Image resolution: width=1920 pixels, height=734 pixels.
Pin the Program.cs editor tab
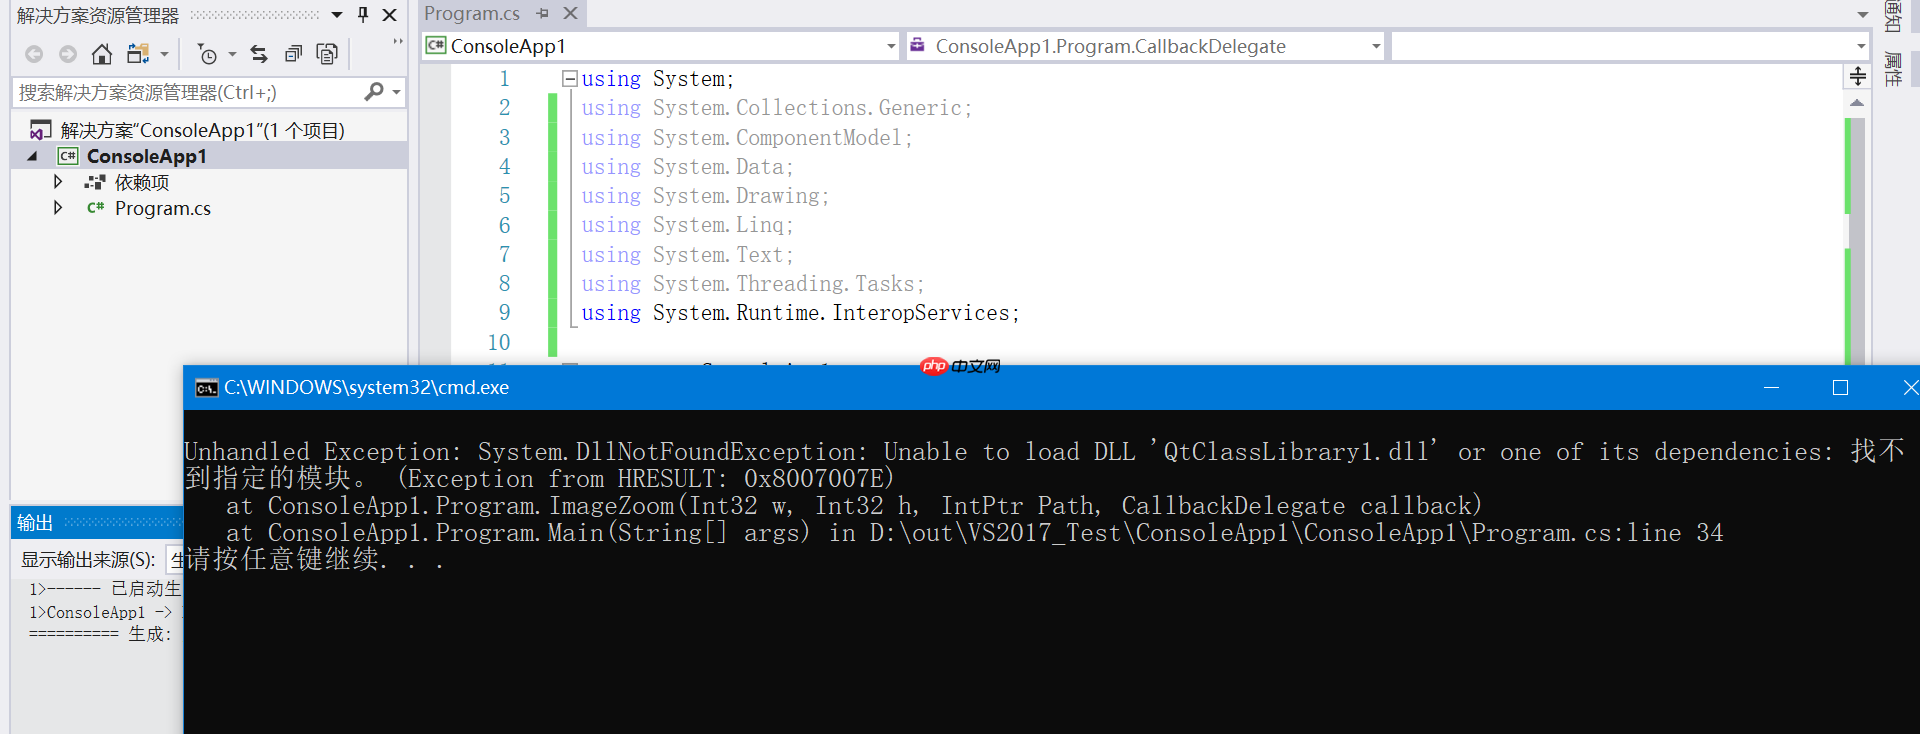pos(543,14)
